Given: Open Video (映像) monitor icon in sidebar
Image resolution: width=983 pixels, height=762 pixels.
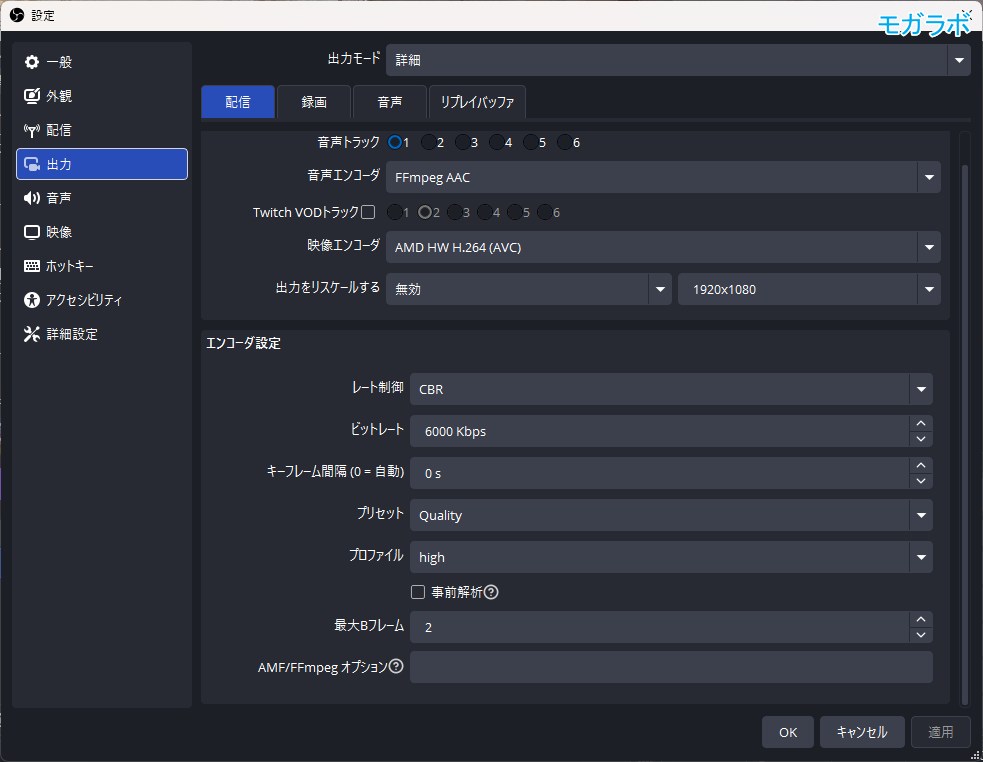Looking at the screenshot, I should [31, 232].
